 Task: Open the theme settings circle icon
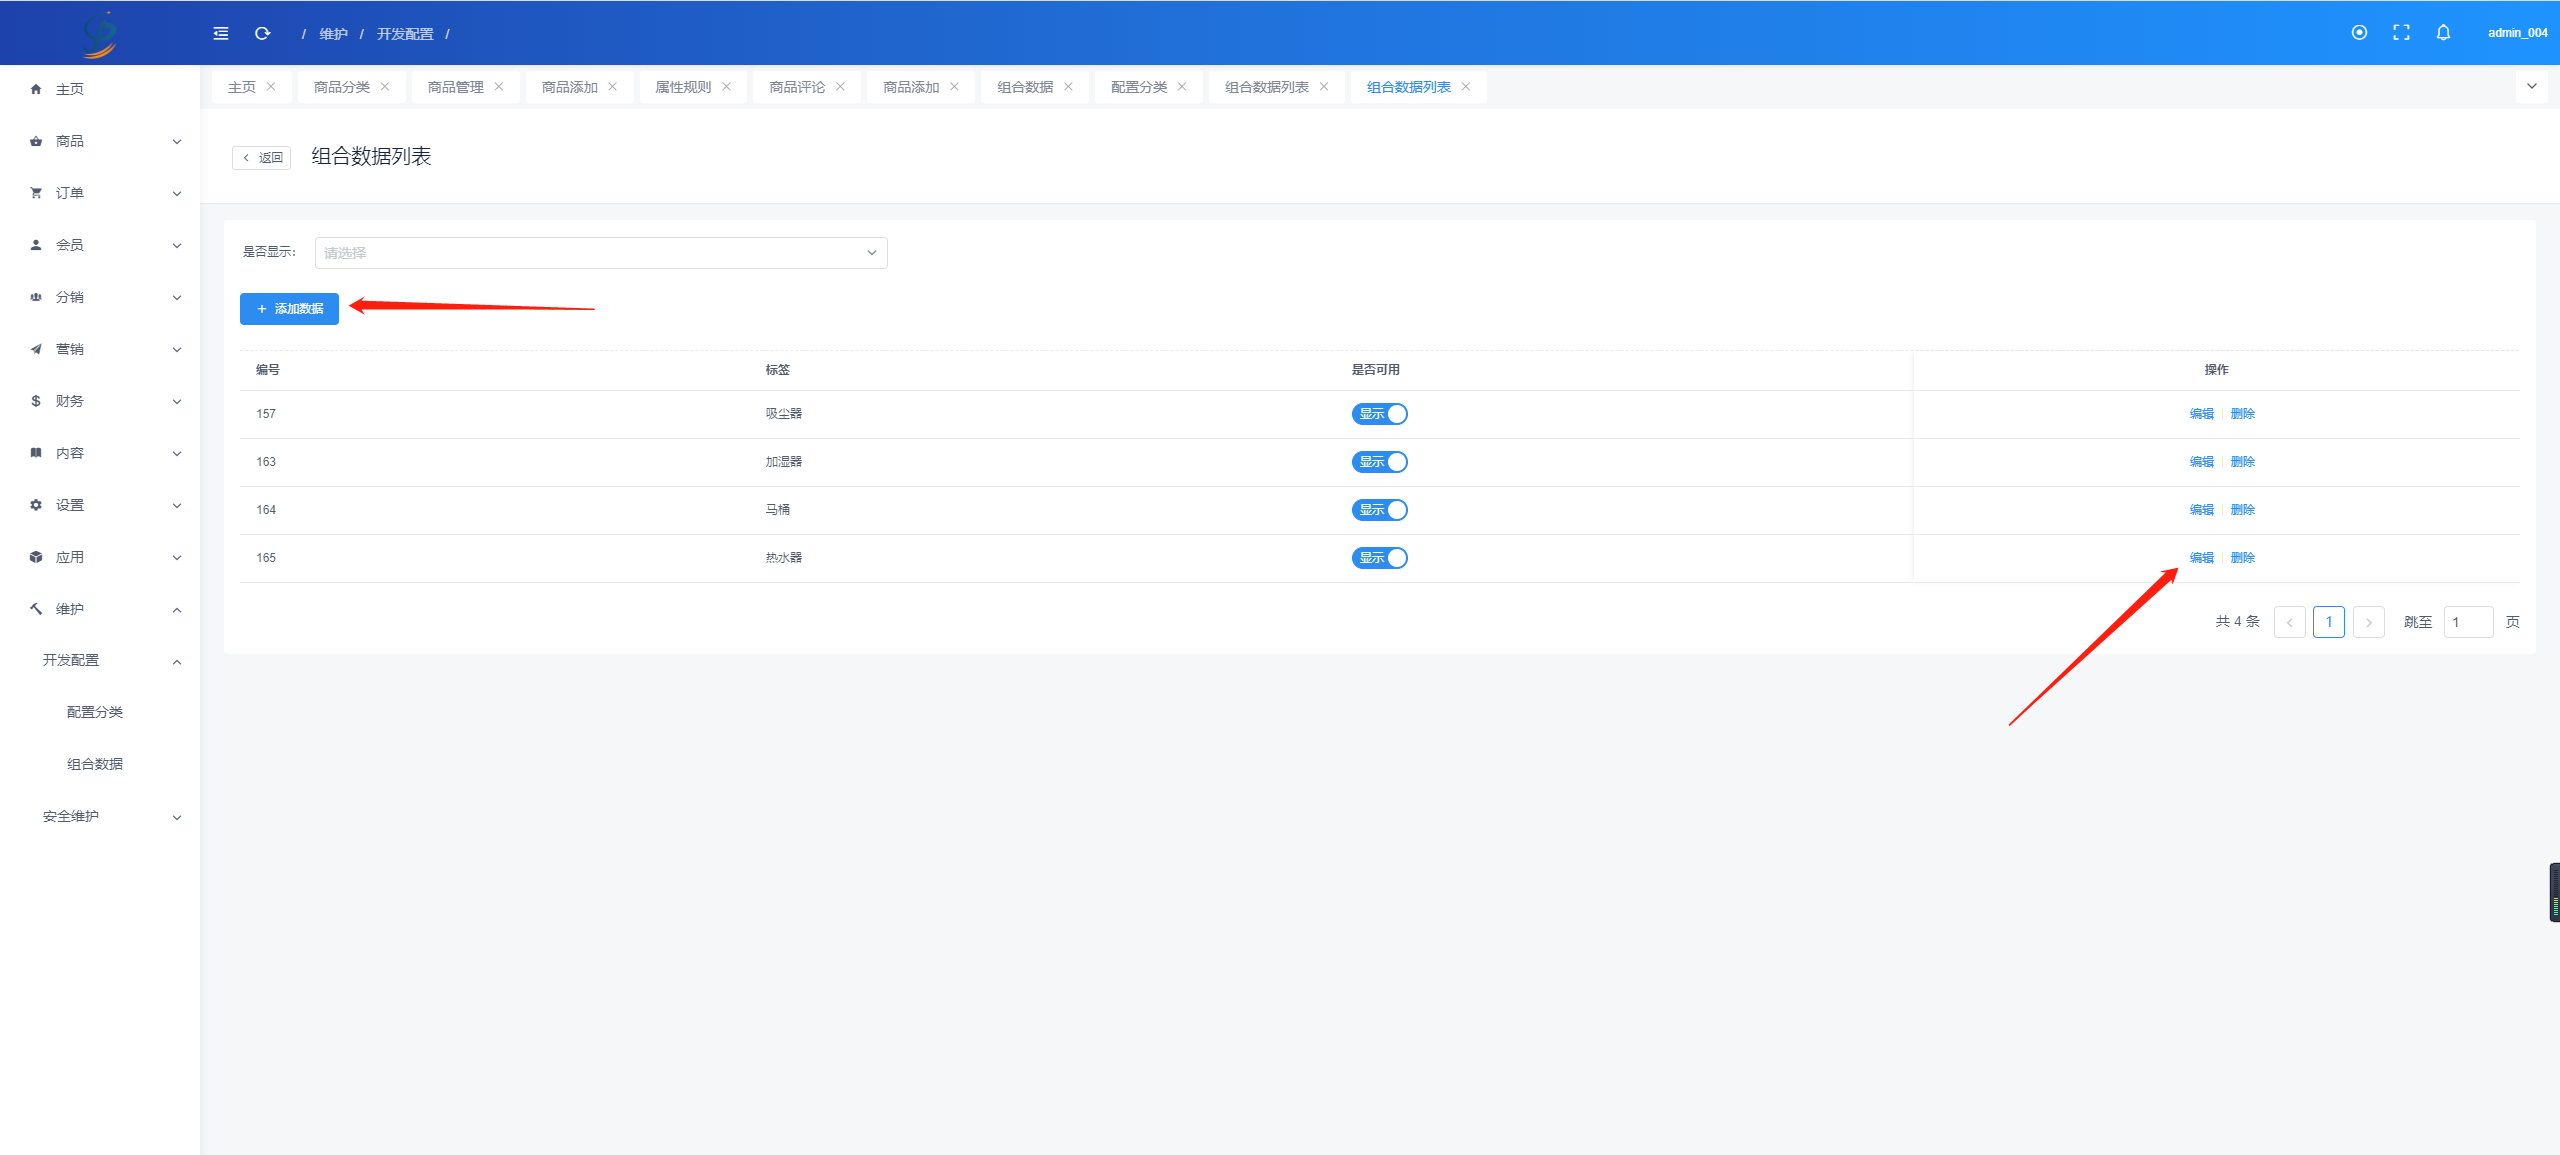click(x=2359, y=32)
